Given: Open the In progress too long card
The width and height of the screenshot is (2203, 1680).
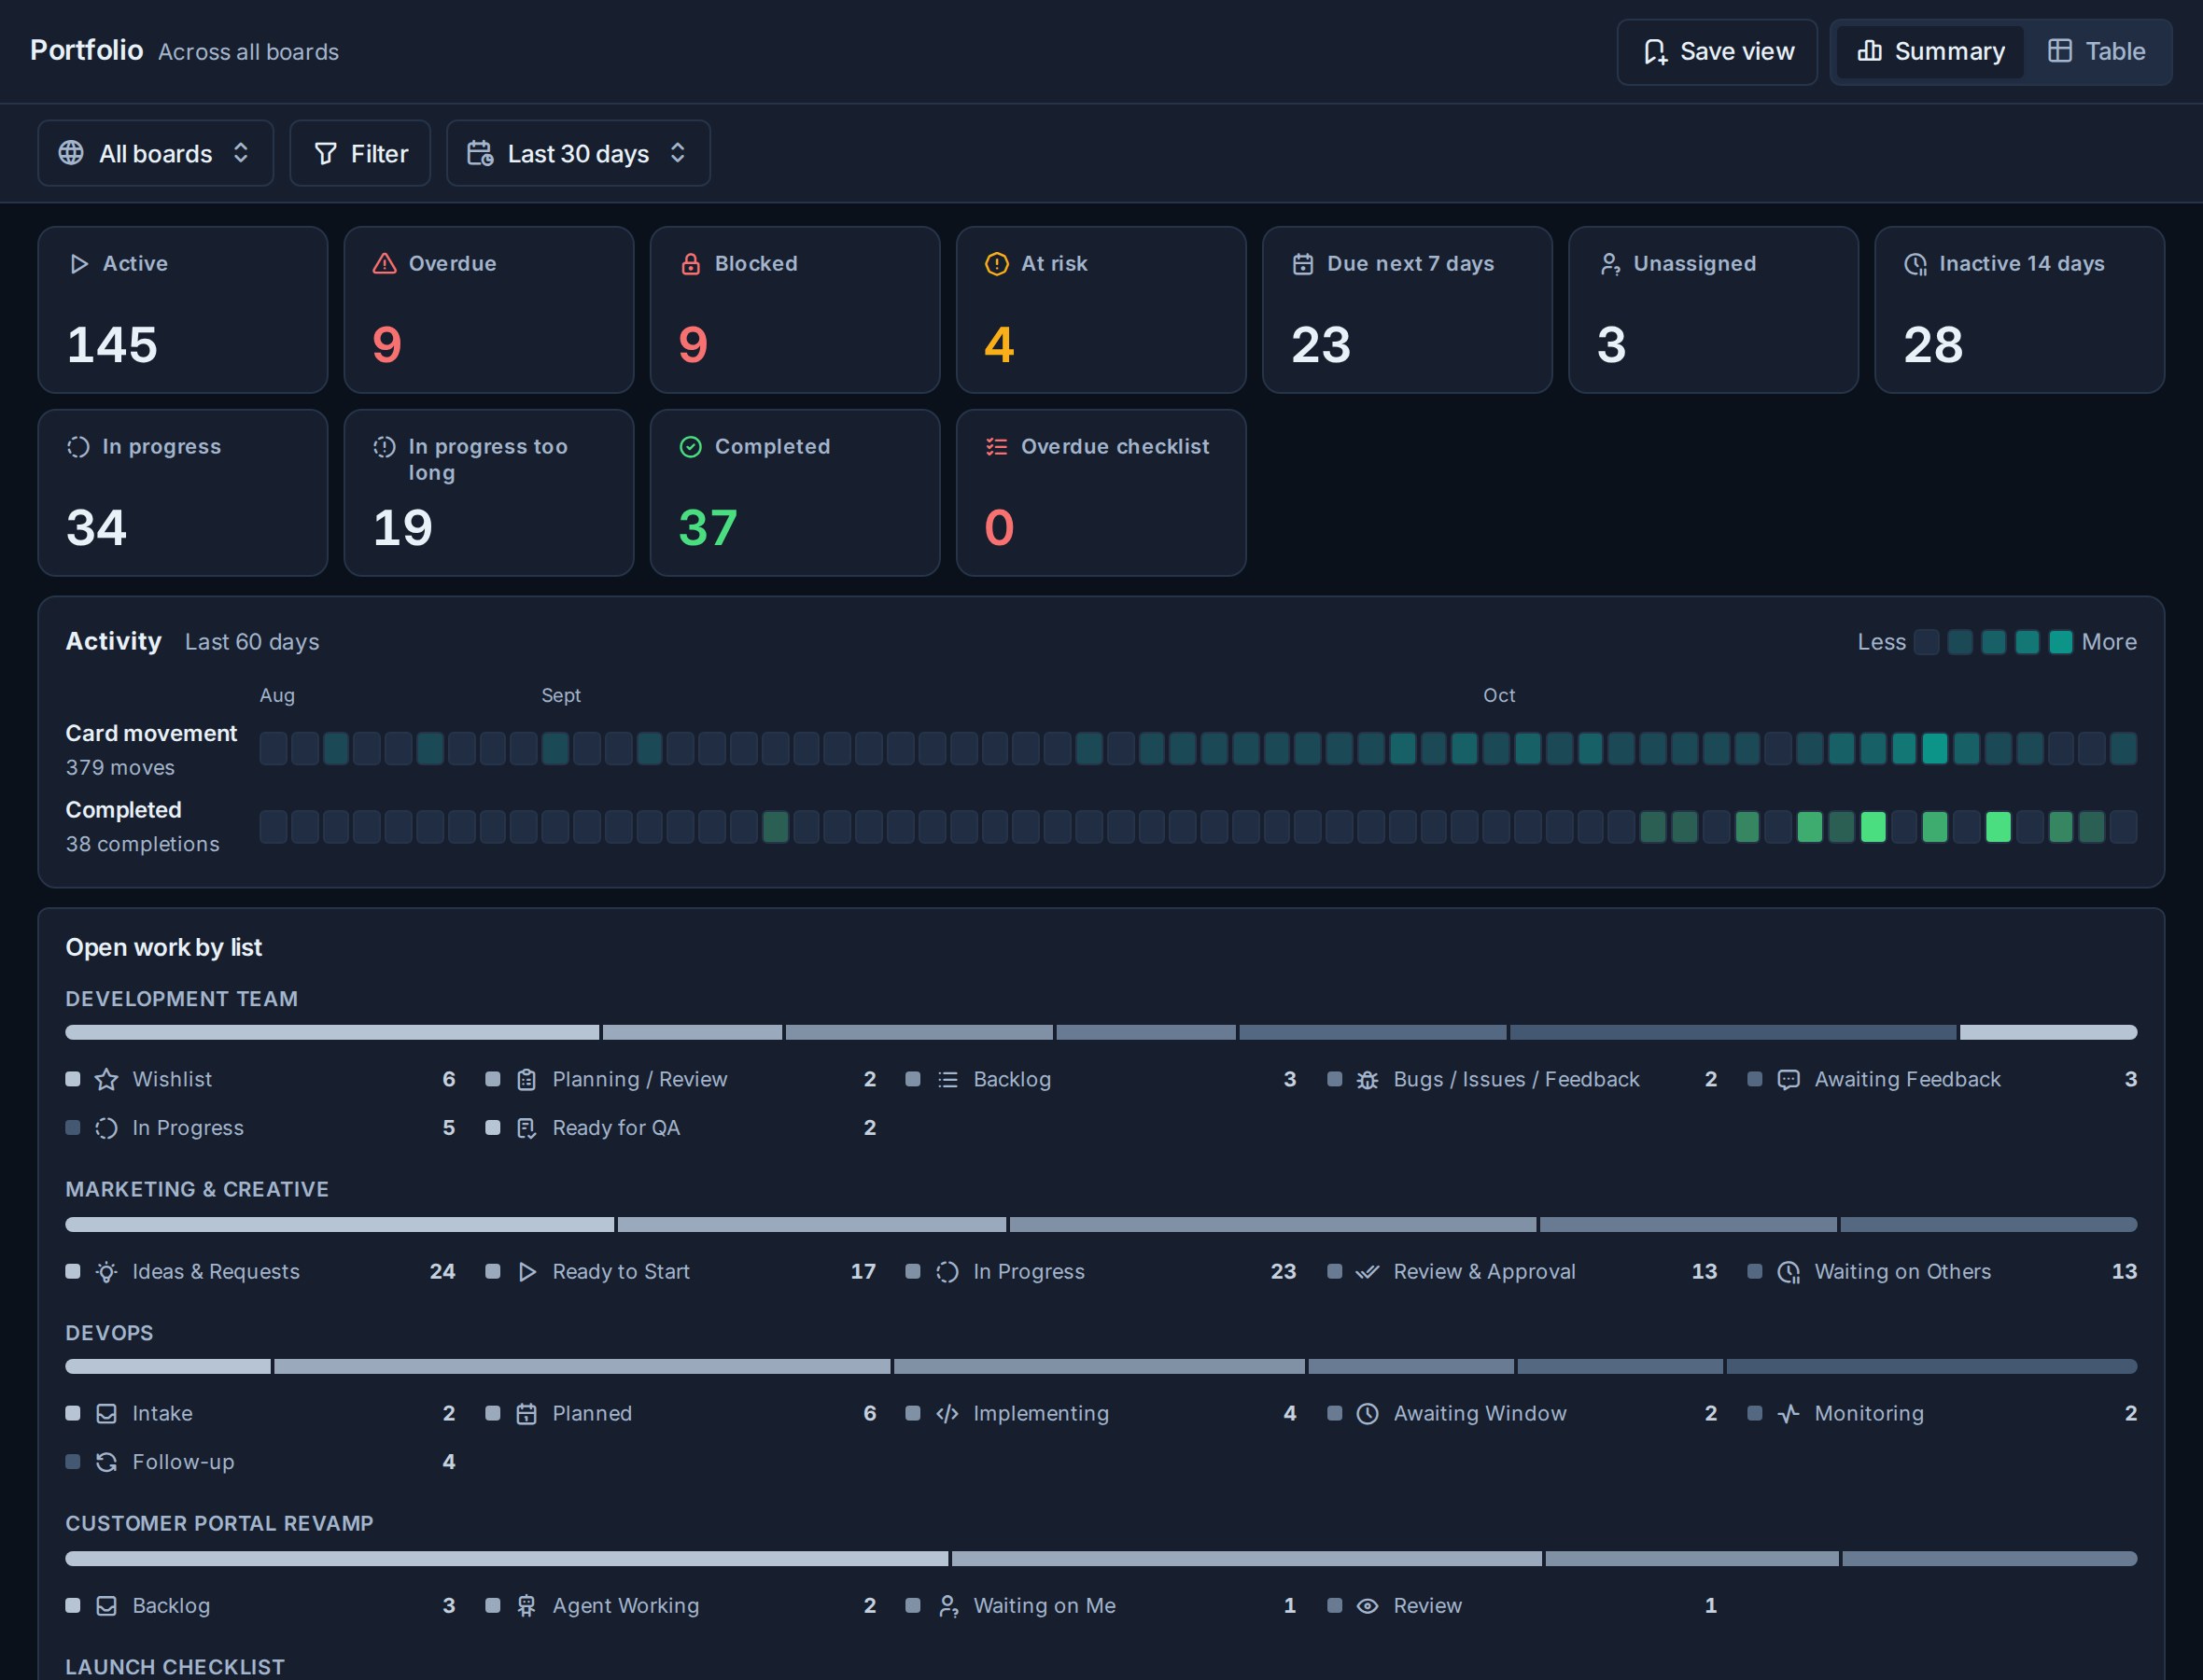Looking at the screenshot, I should [x=489, y=493].
